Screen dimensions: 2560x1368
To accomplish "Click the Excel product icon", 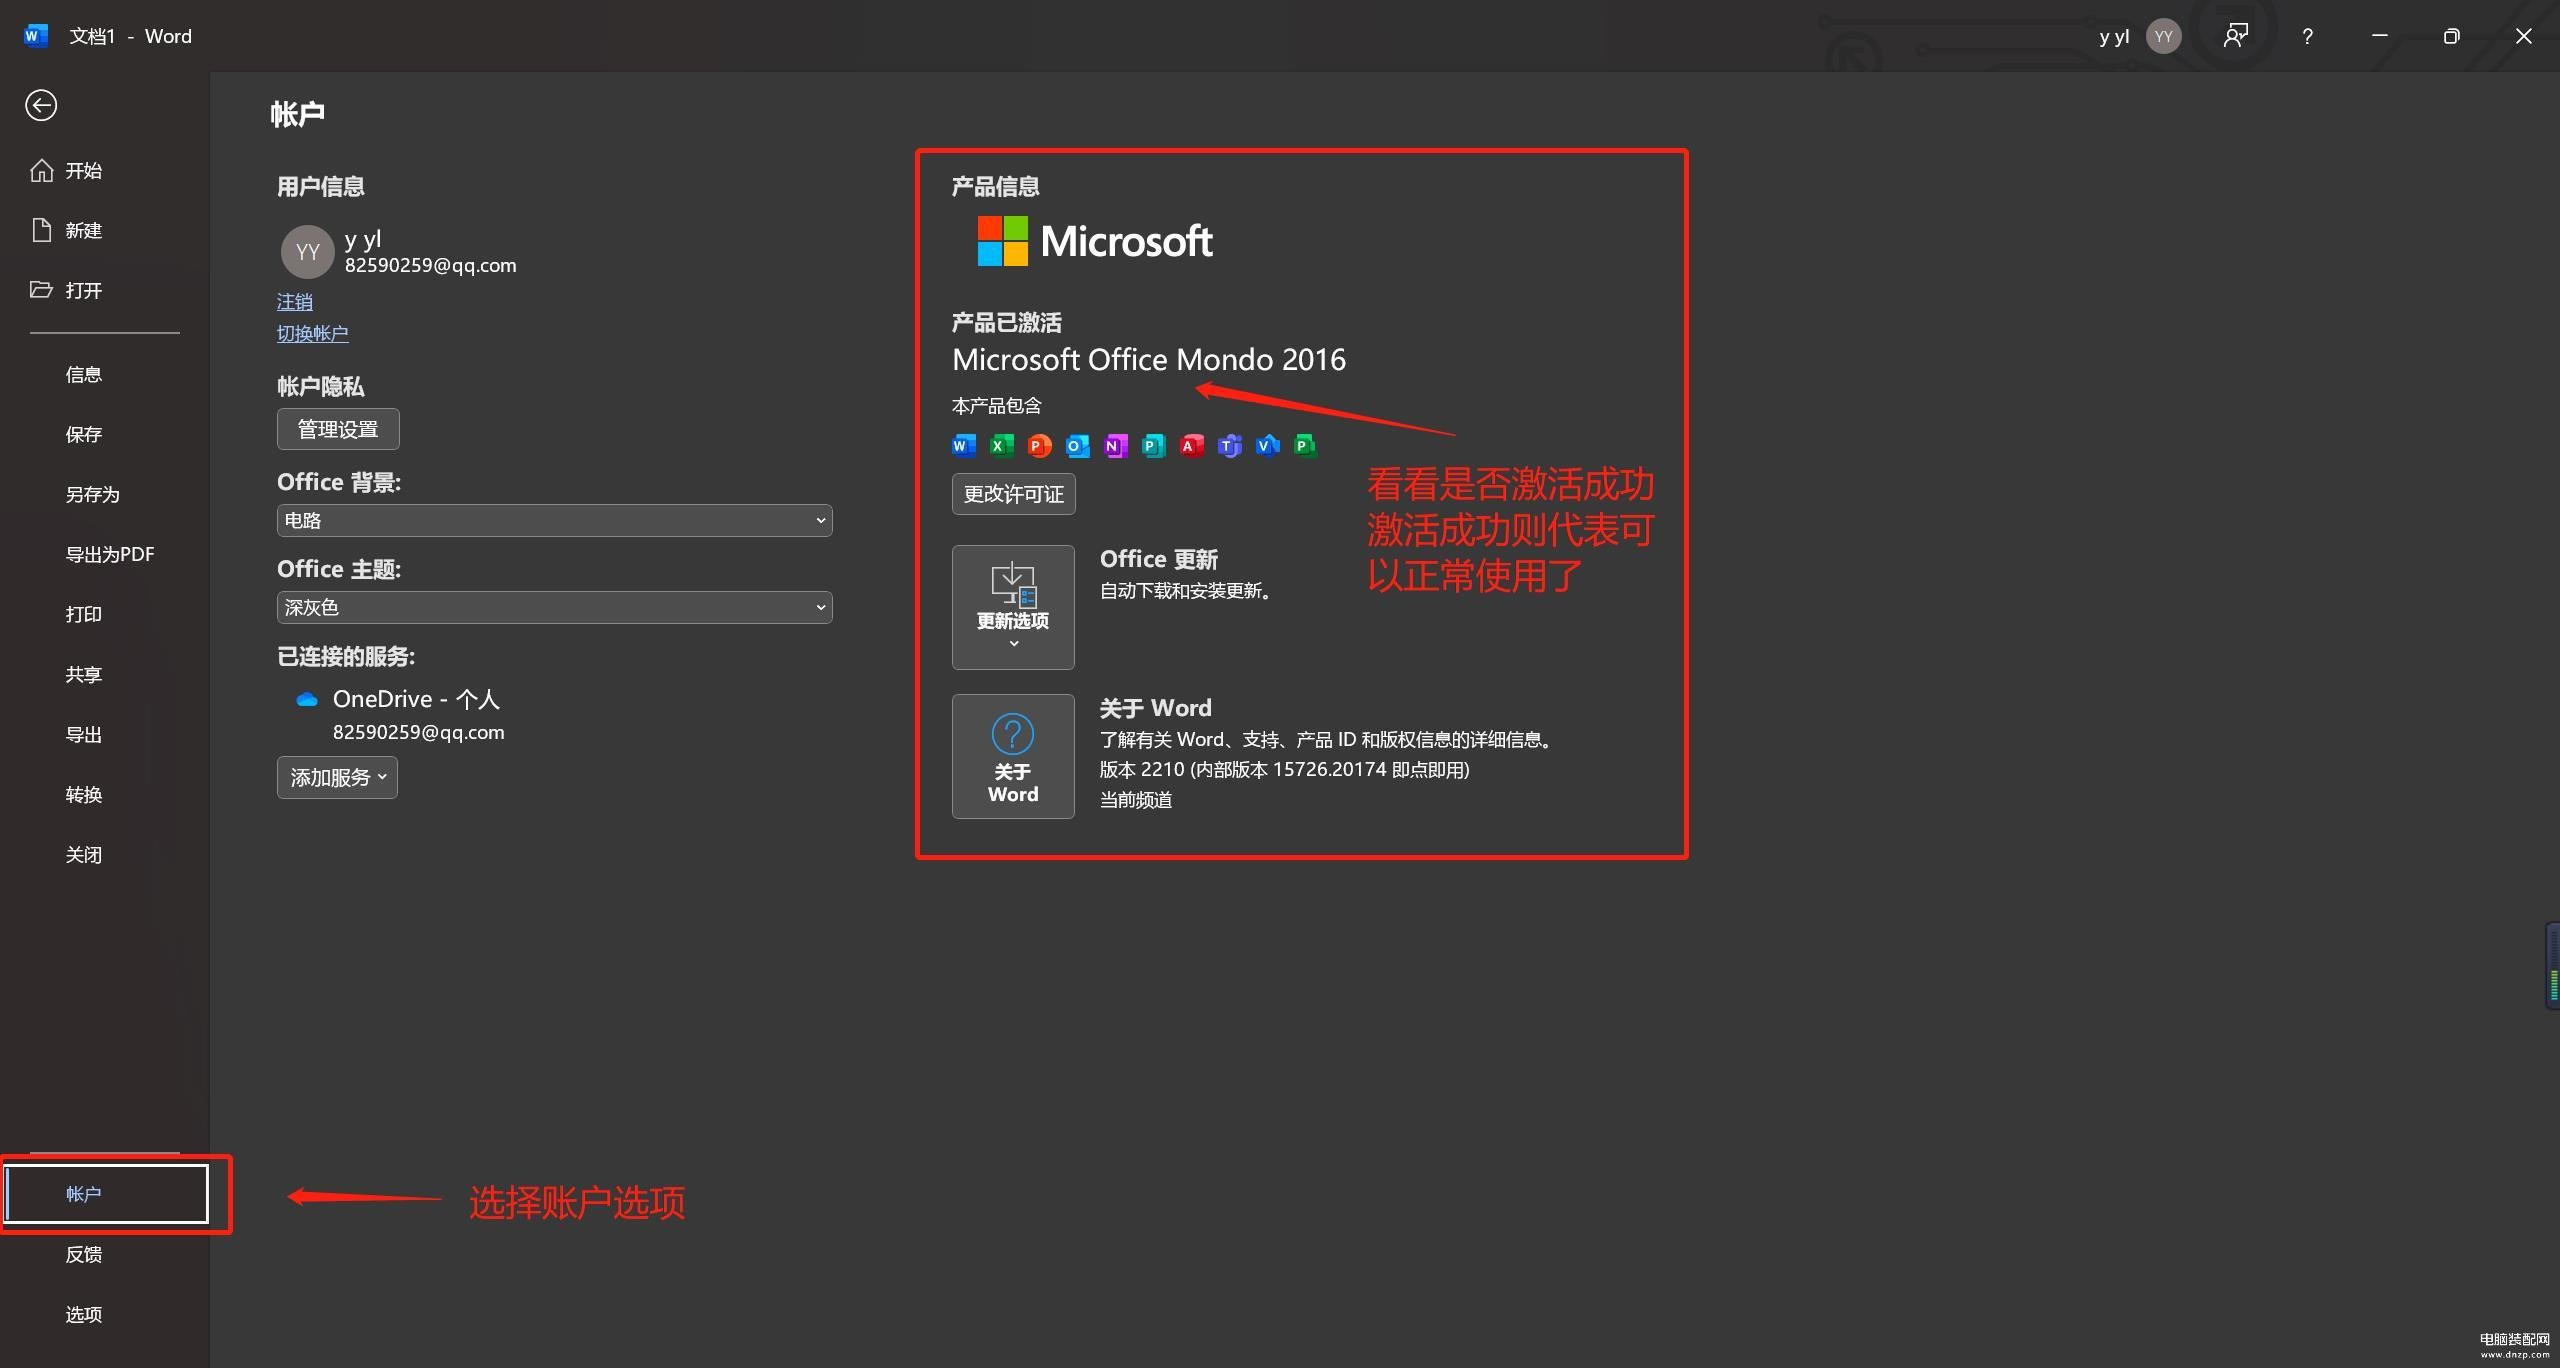I will [1002, 446].
